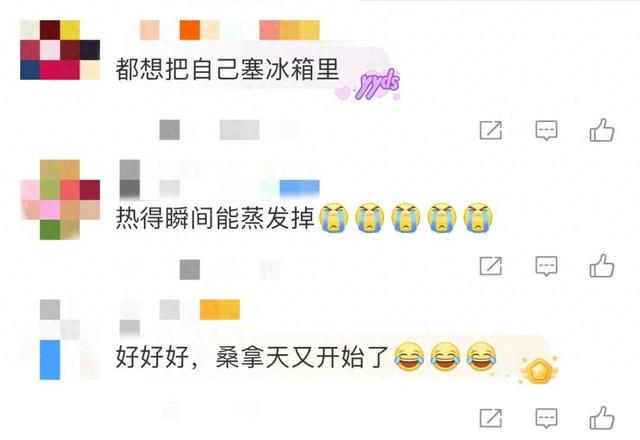Open replies for 热得瞬间能蒸发掉 comment
This screenshot has height=440, width=640.
(x=546, y=266)
